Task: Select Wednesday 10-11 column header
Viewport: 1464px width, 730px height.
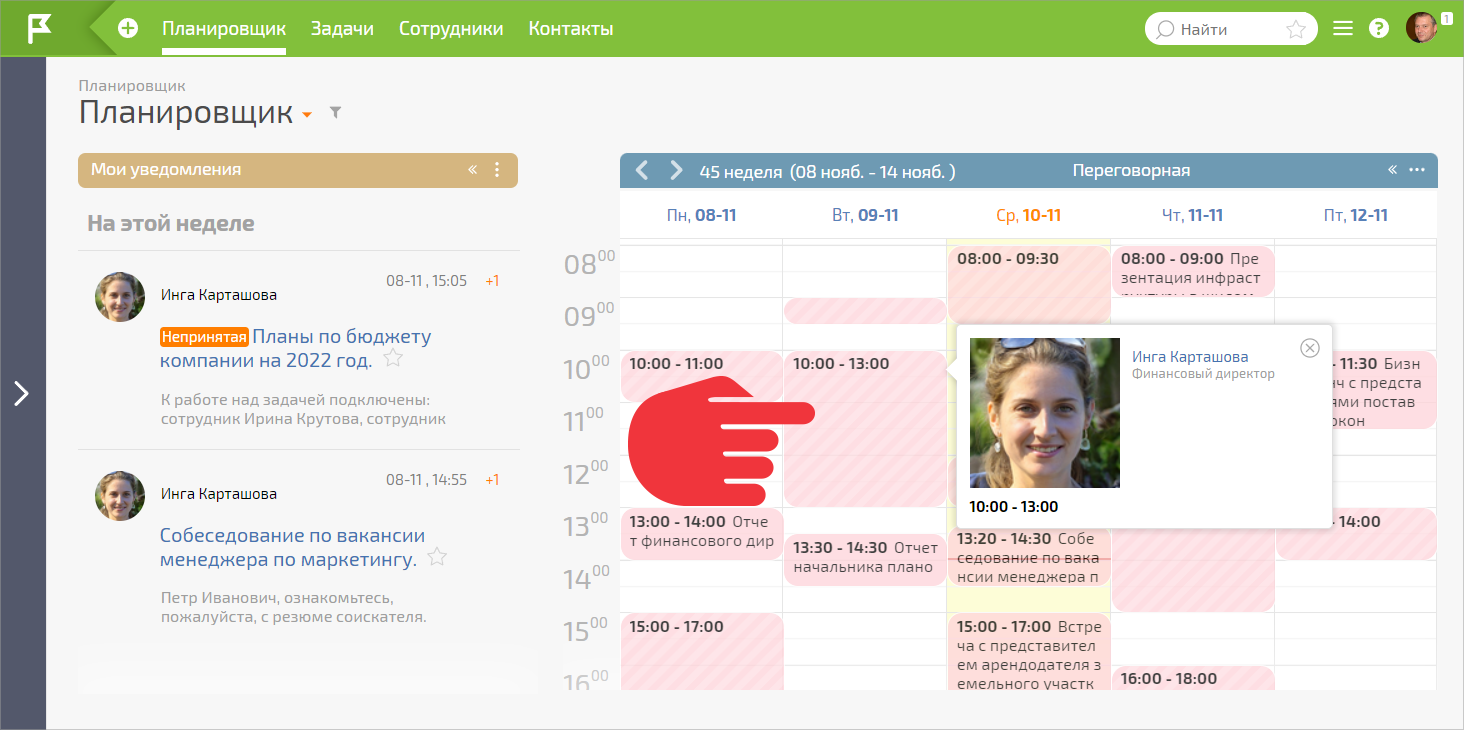Action: pos(1029,215)
